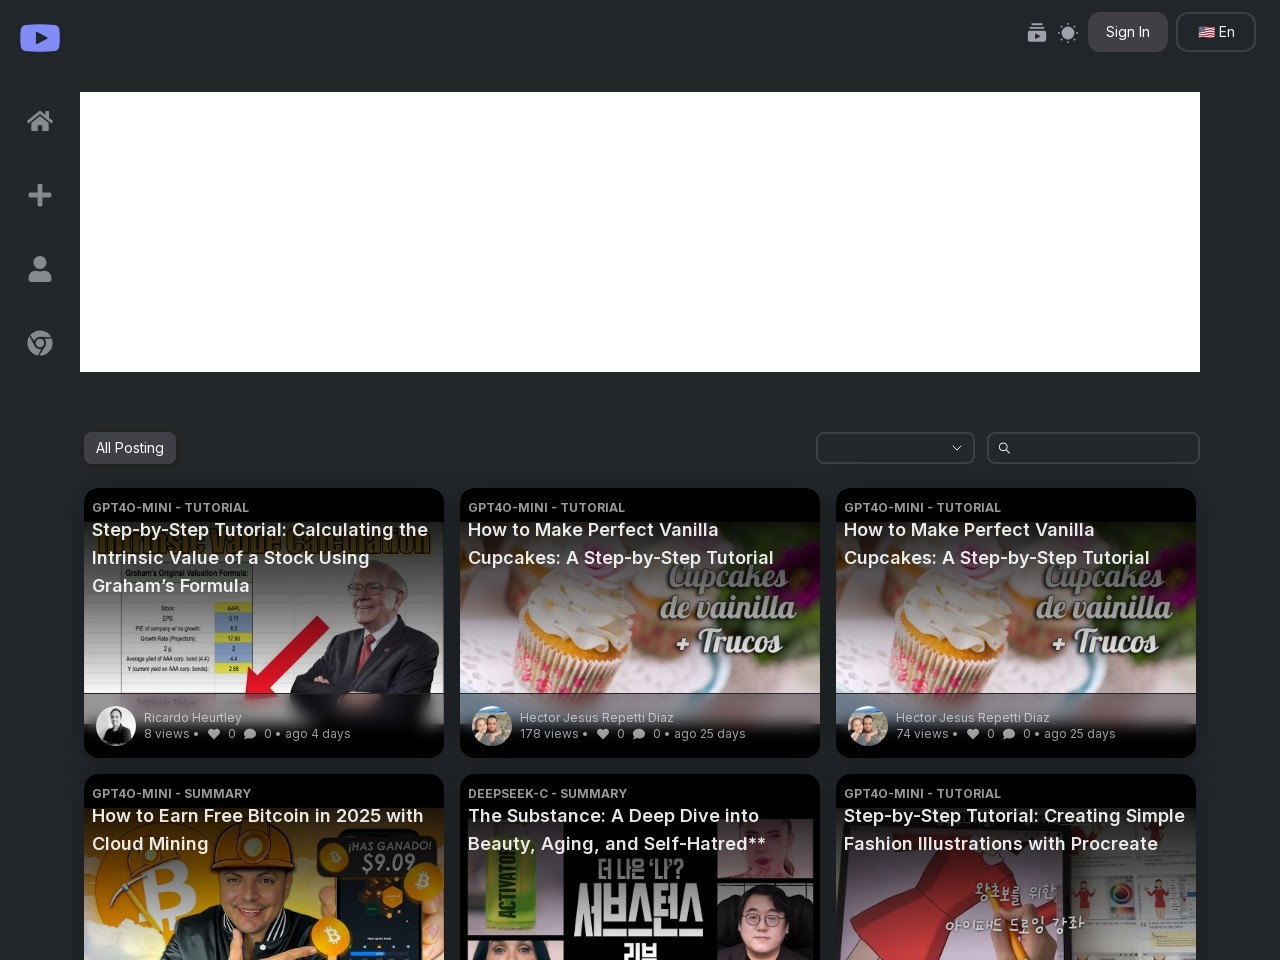Click Hector Jesus Repetti Diaz on 178 views post
The width and height of the screenshot is (1280, 960).
pyautogui.click(x=597, y=718)
